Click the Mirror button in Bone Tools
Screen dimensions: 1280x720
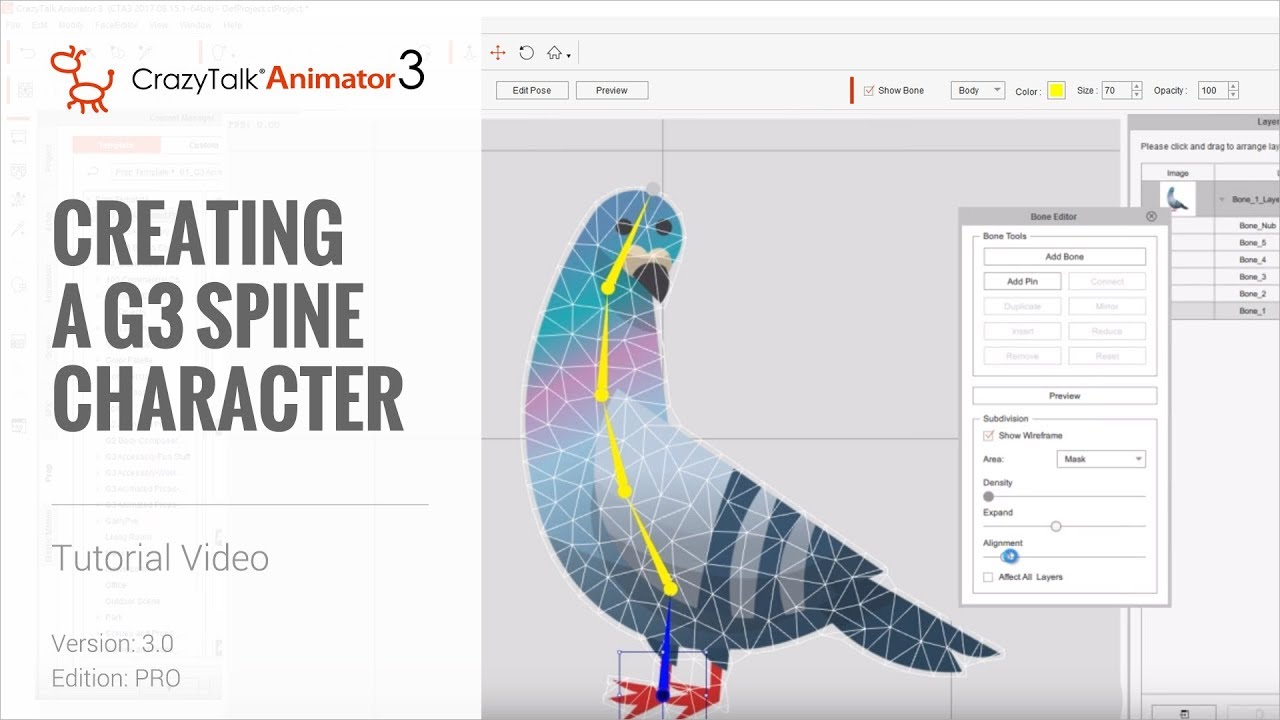point(1107,307)
